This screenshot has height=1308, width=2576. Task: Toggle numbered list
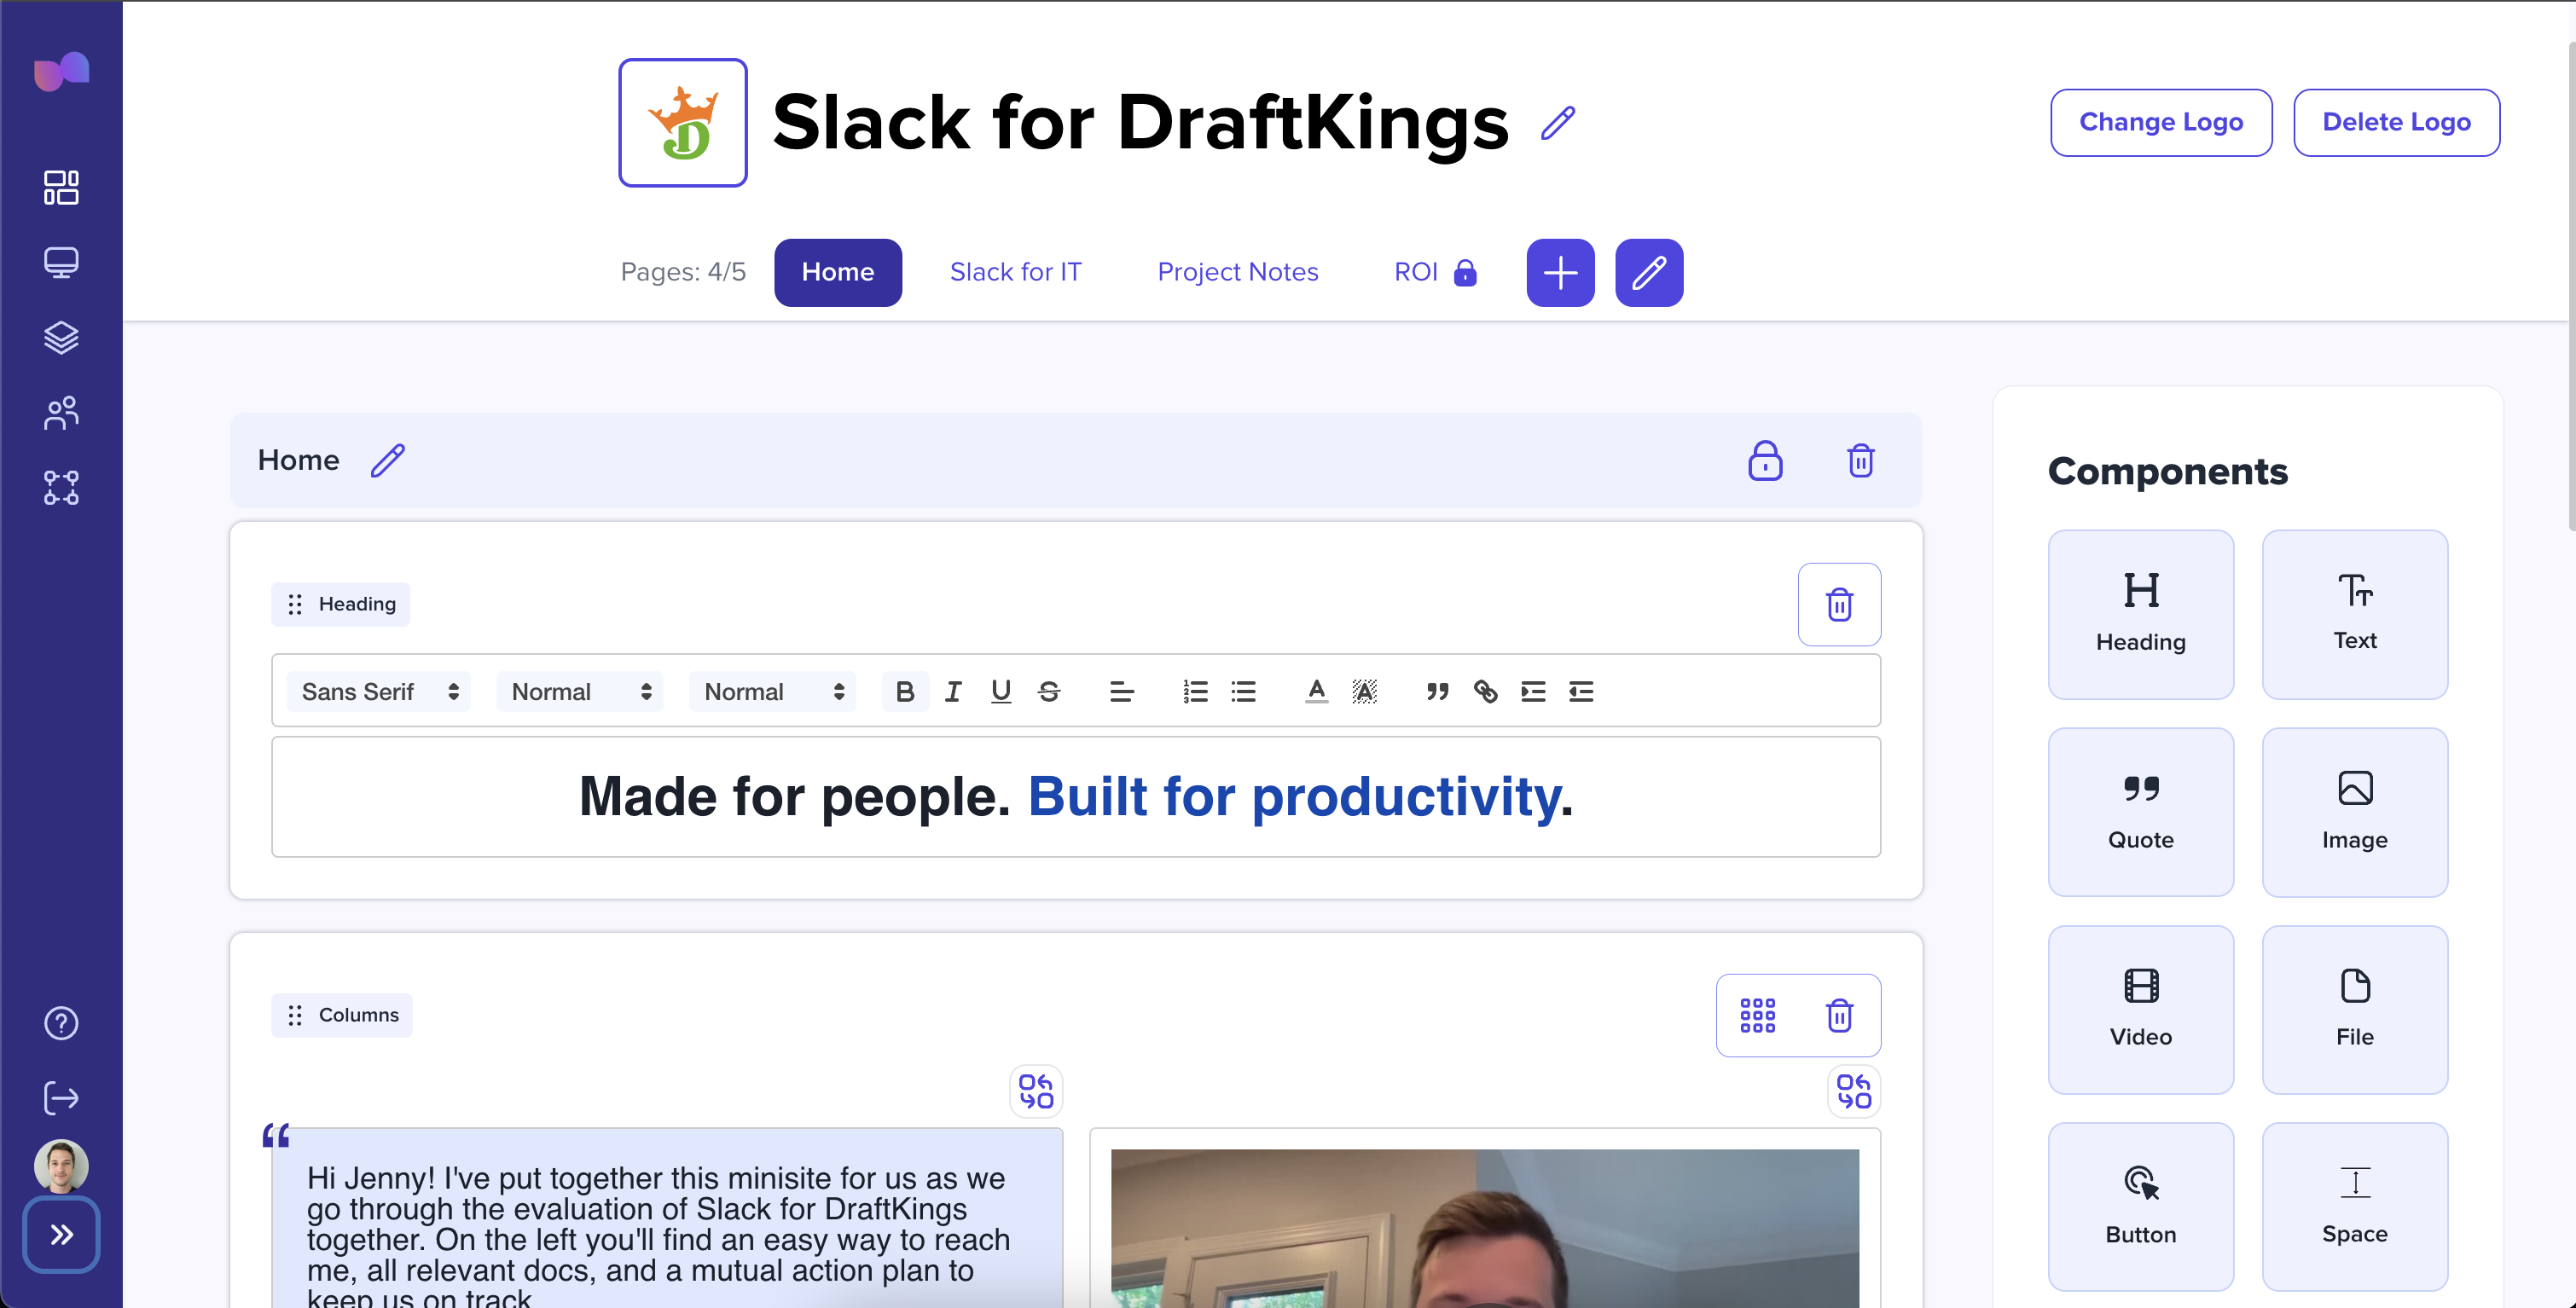click(1195, 691)
